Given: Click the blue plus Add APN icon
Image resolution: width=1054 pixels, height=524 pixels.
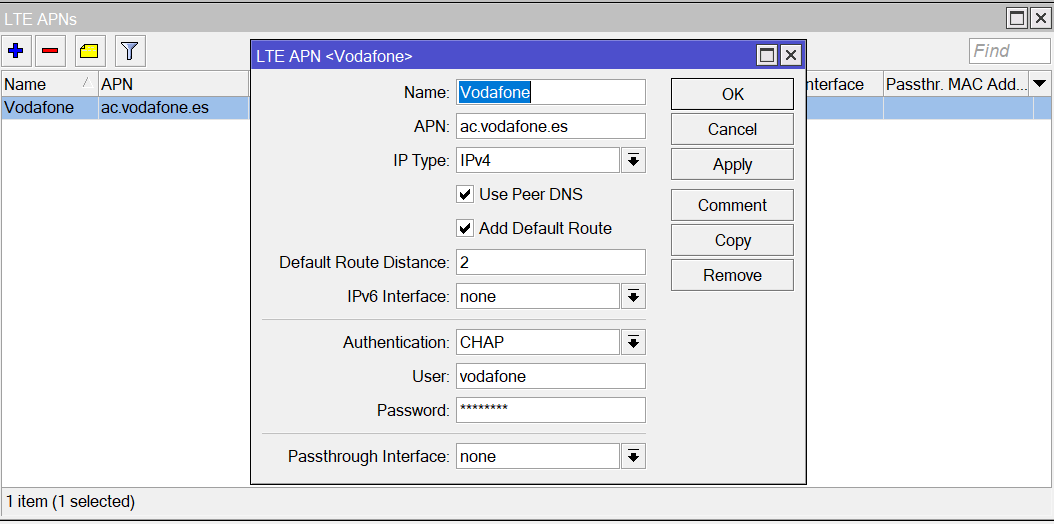Looking at the screenshot, I should coord(15,50).
